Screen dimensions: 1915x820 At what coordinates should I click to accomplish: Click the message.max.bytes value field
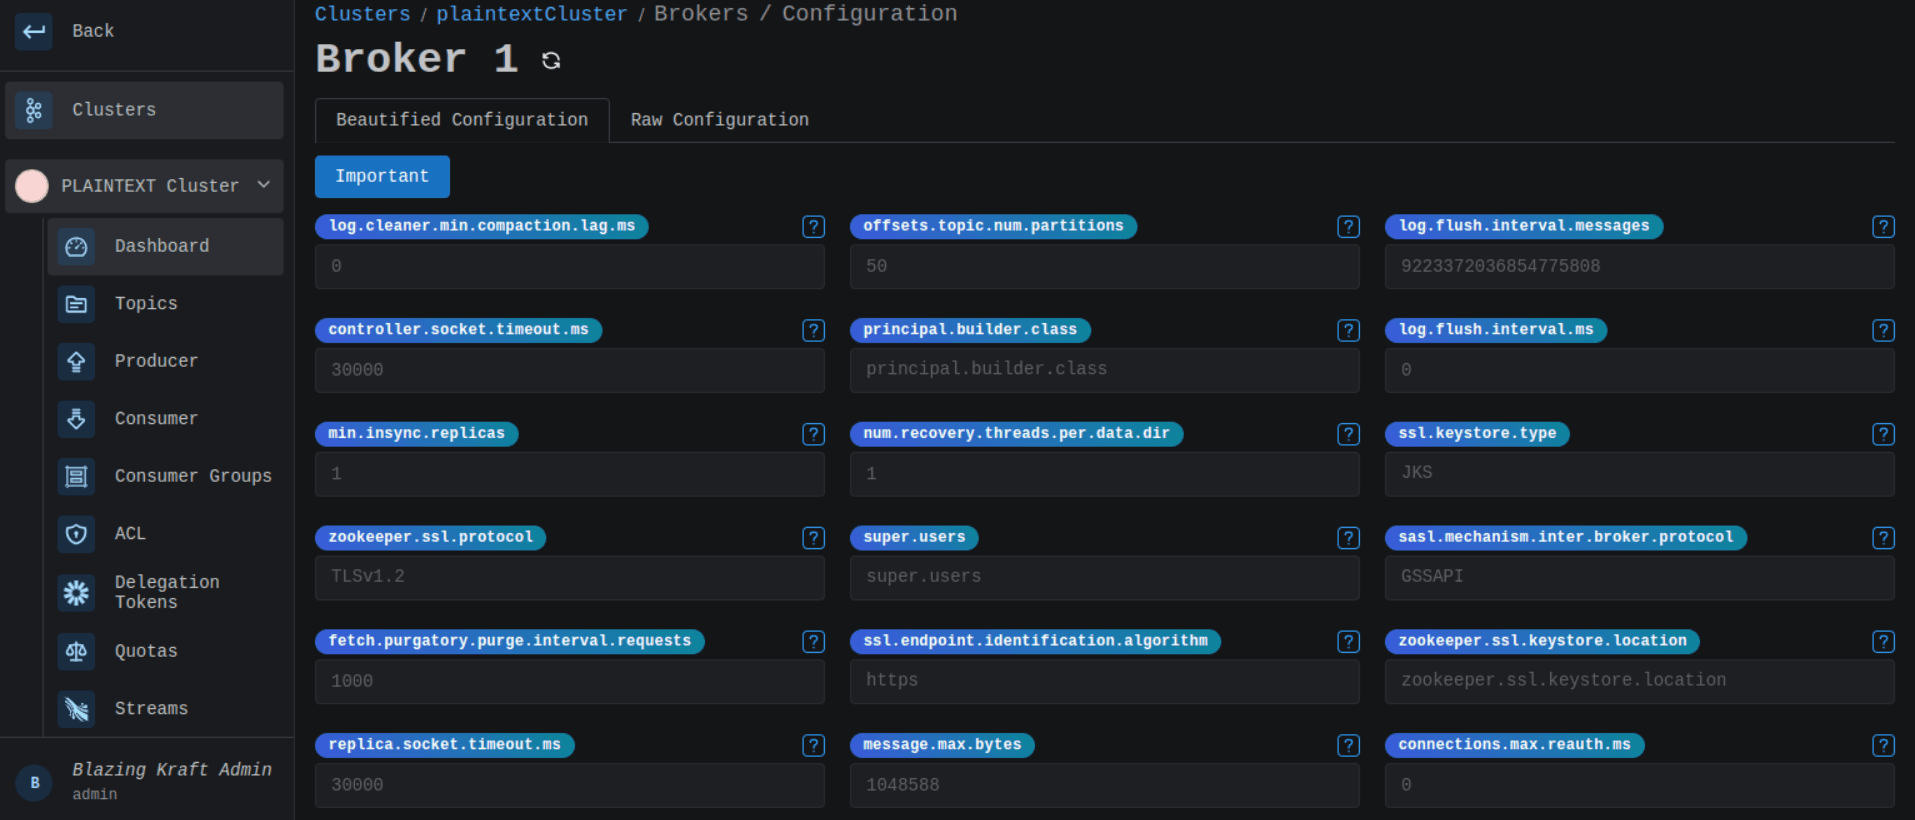(x=1105, y=786)
